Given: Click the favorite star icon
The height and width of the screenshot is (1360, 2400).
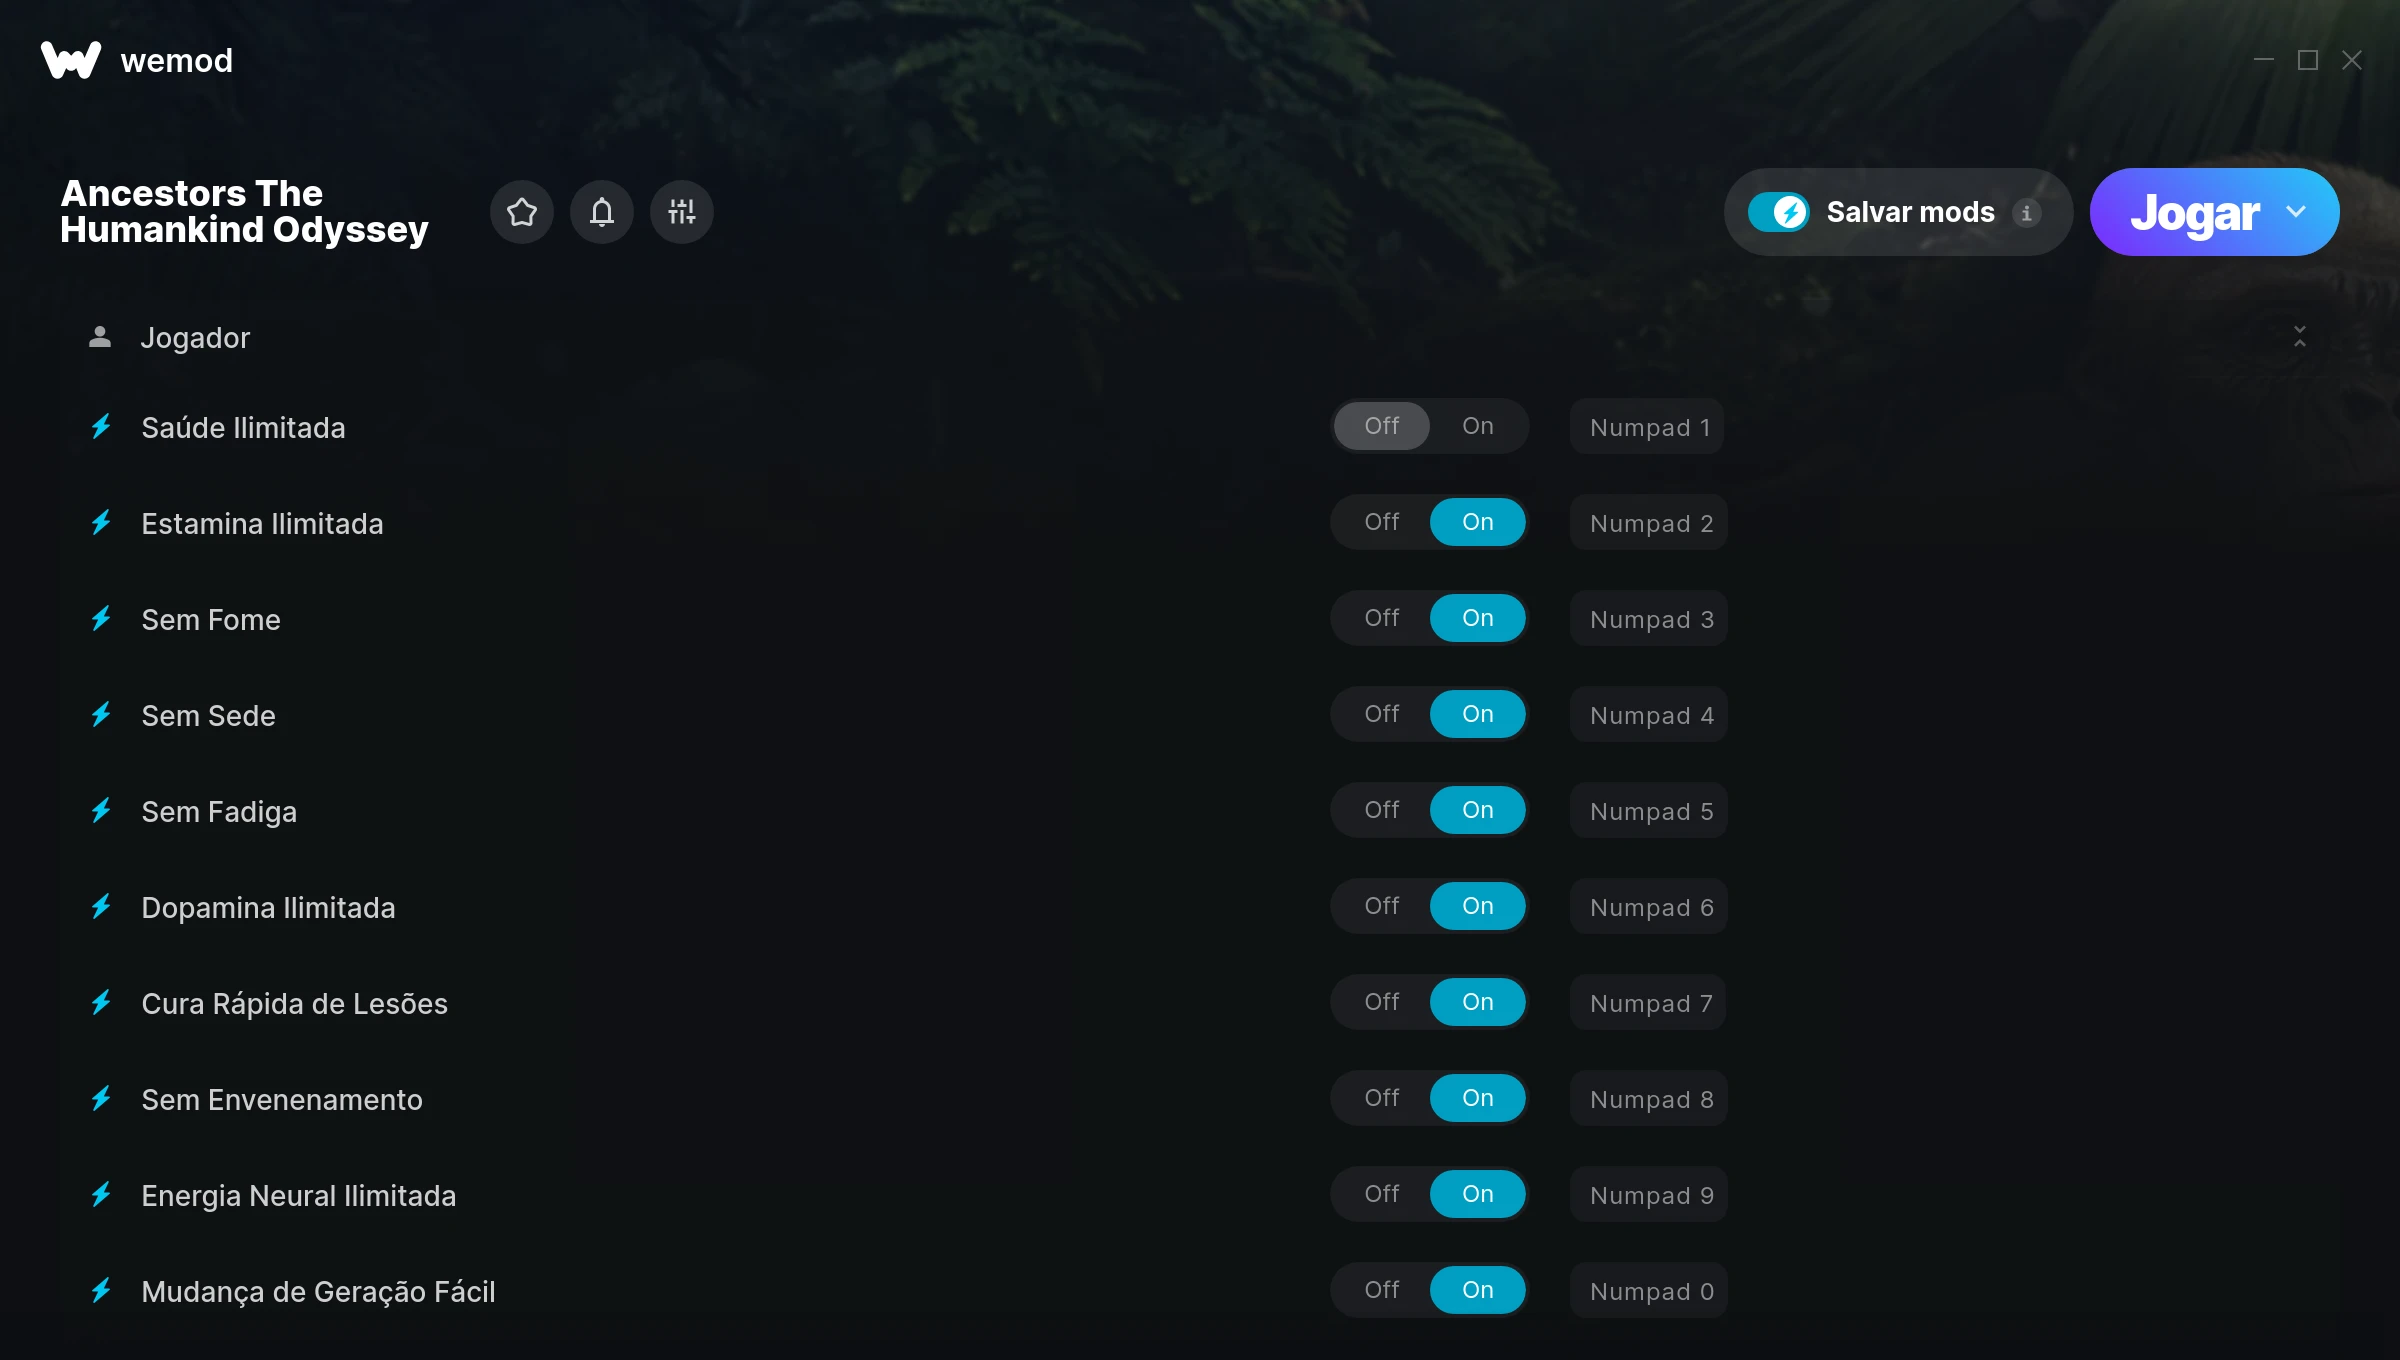Looking at the screenshot, I should click(x=522, y=212).
